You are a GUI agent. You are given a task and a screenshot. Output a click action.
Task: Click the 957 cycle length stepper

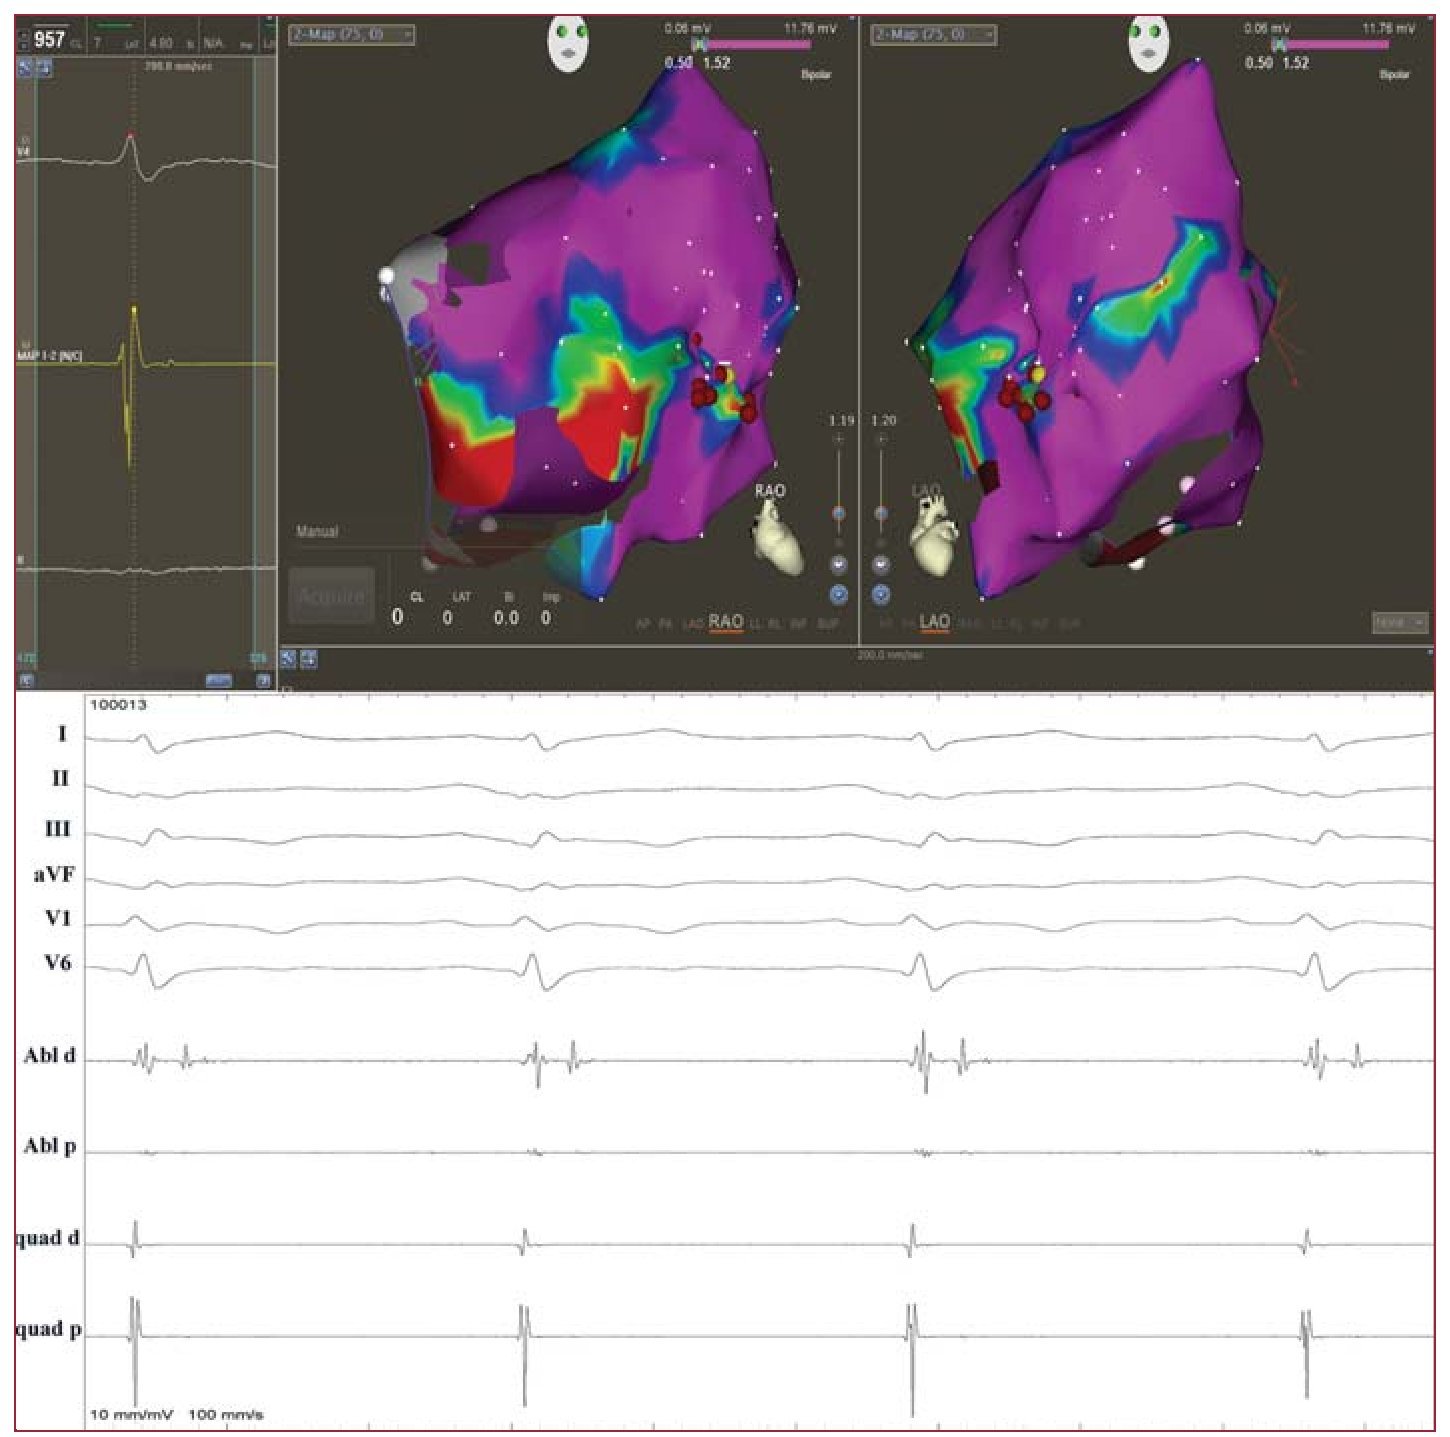click(x=23, y=40)
